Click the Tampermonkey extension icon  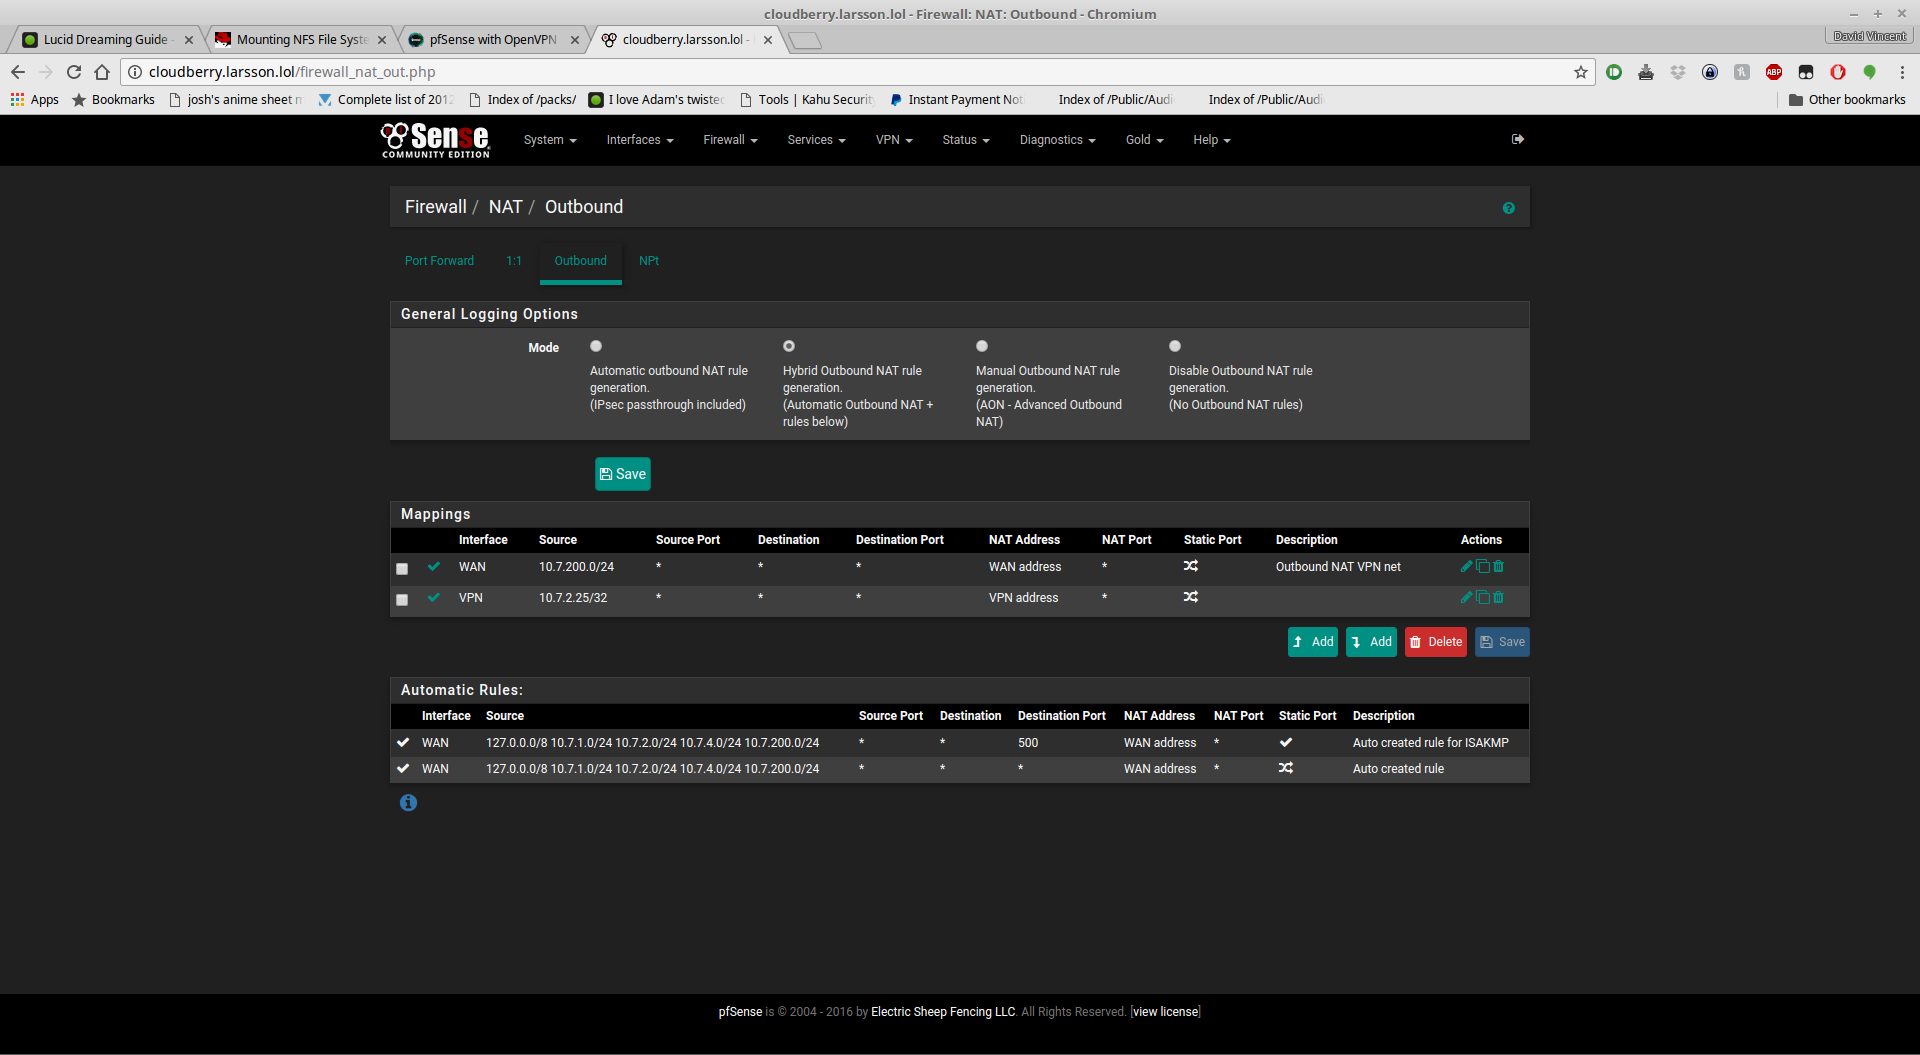coord(1806,72)
